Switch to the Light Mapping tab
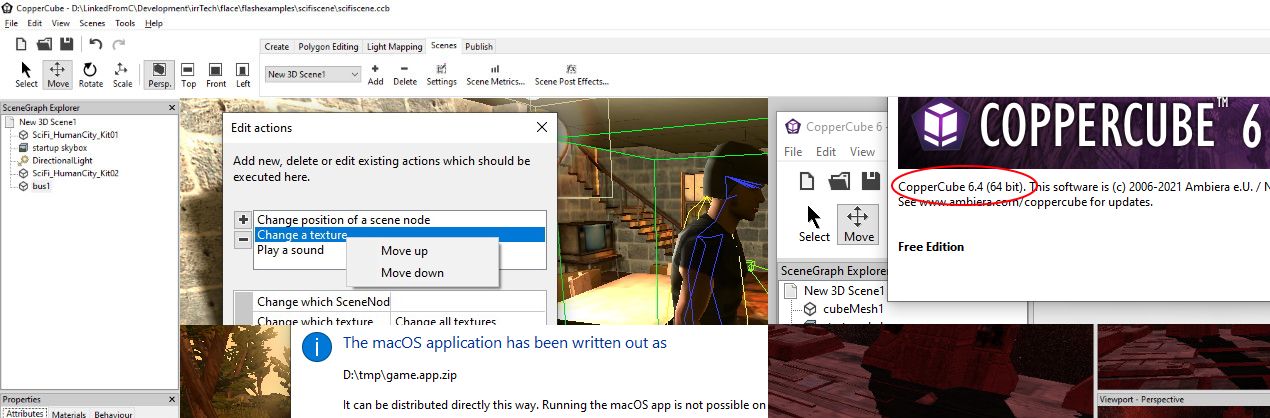The image size is (1270, 418). click(x=394, y=46)
